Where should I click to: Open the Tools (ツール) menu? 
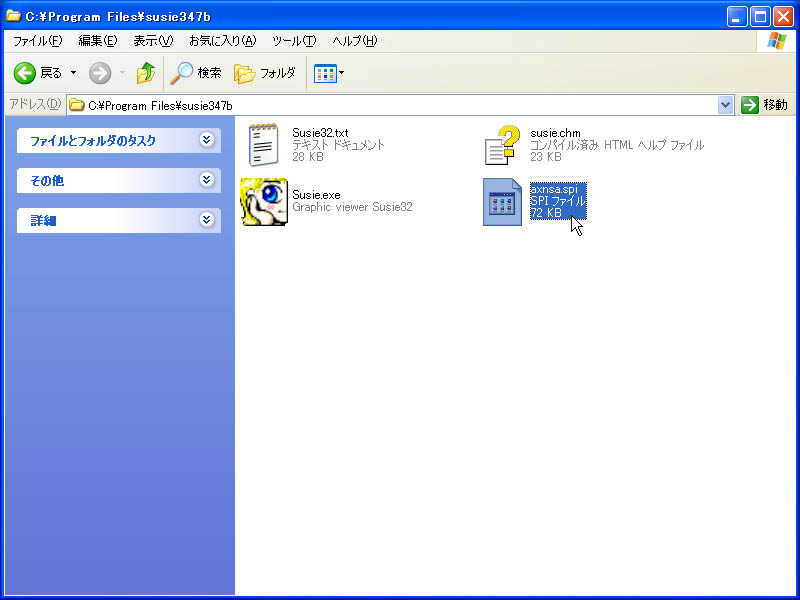(x=294, y=41)
